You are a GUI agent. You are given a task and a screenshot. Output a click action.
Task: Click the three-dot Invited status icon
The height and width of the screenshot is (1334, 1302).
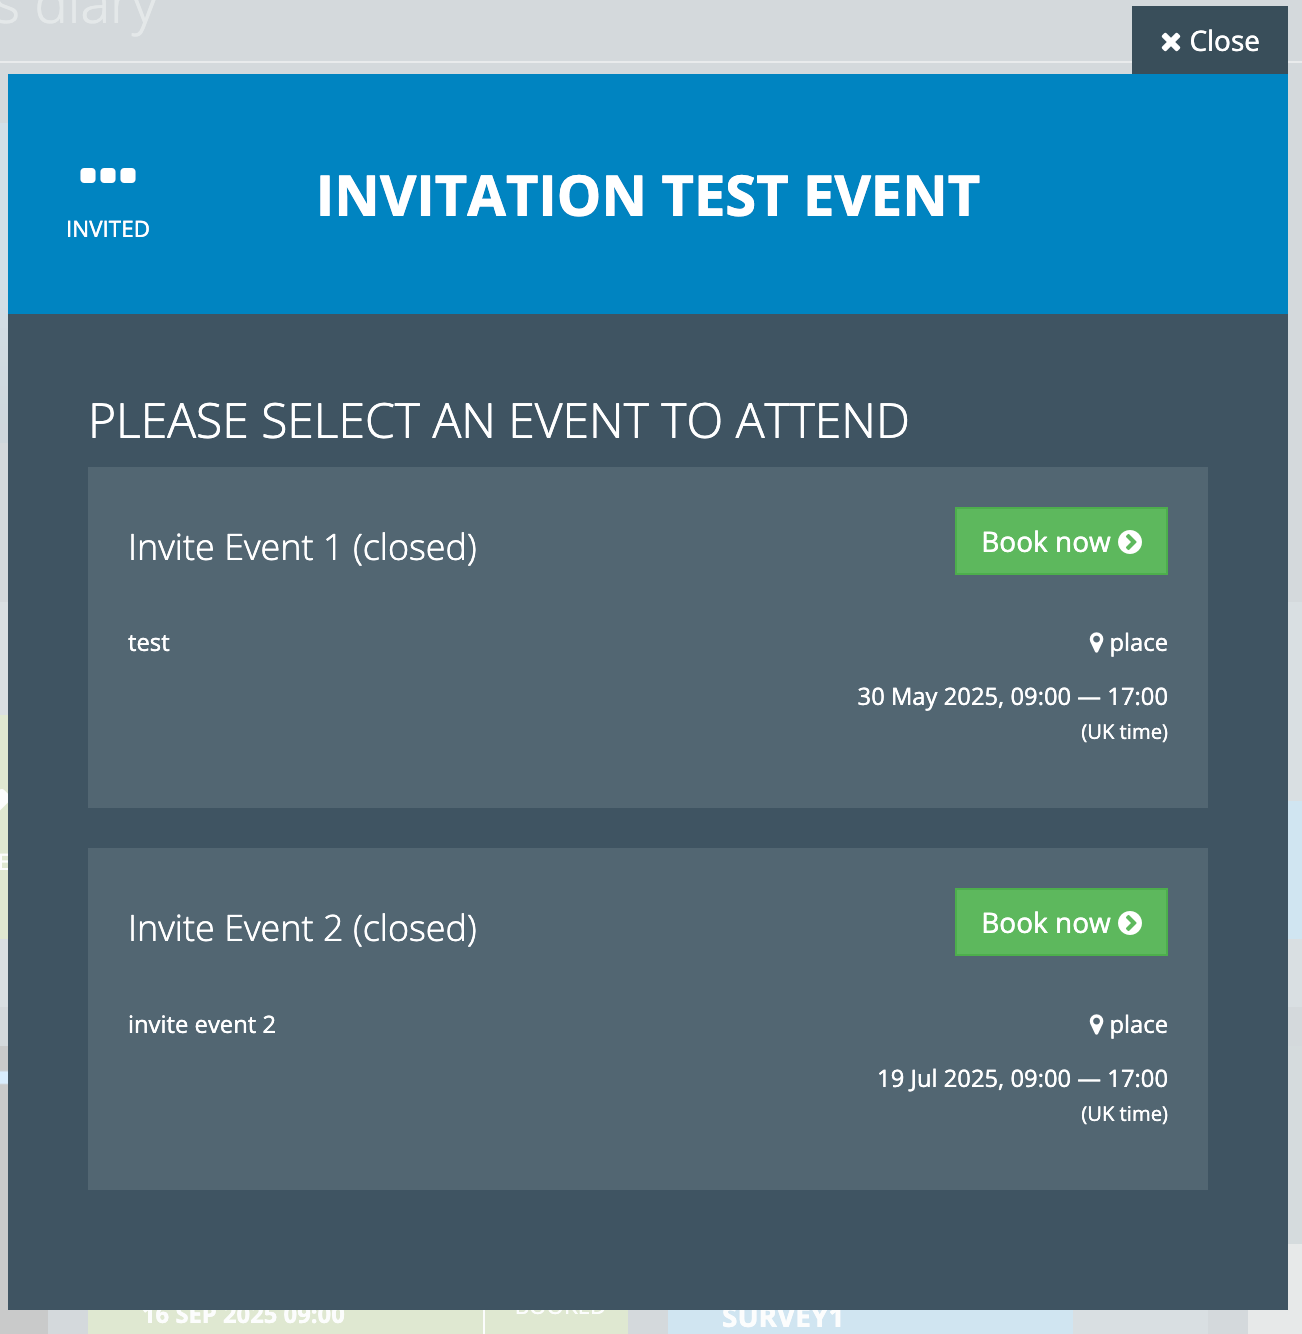coord(108,176)
